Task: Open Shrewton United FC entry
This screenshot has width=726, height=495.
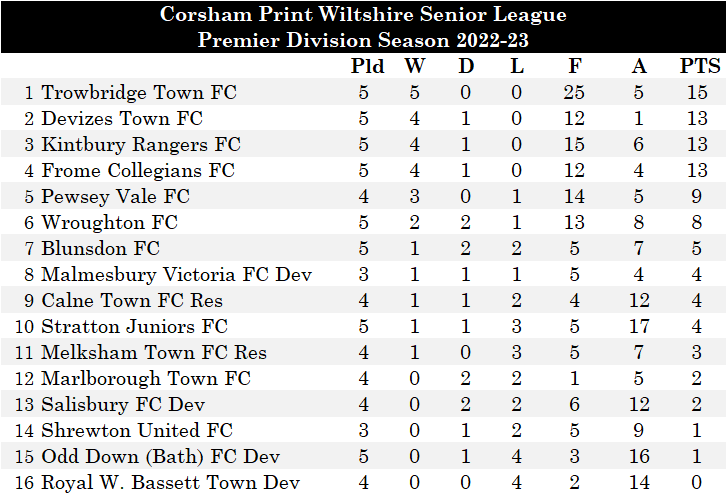Action: 137,431
